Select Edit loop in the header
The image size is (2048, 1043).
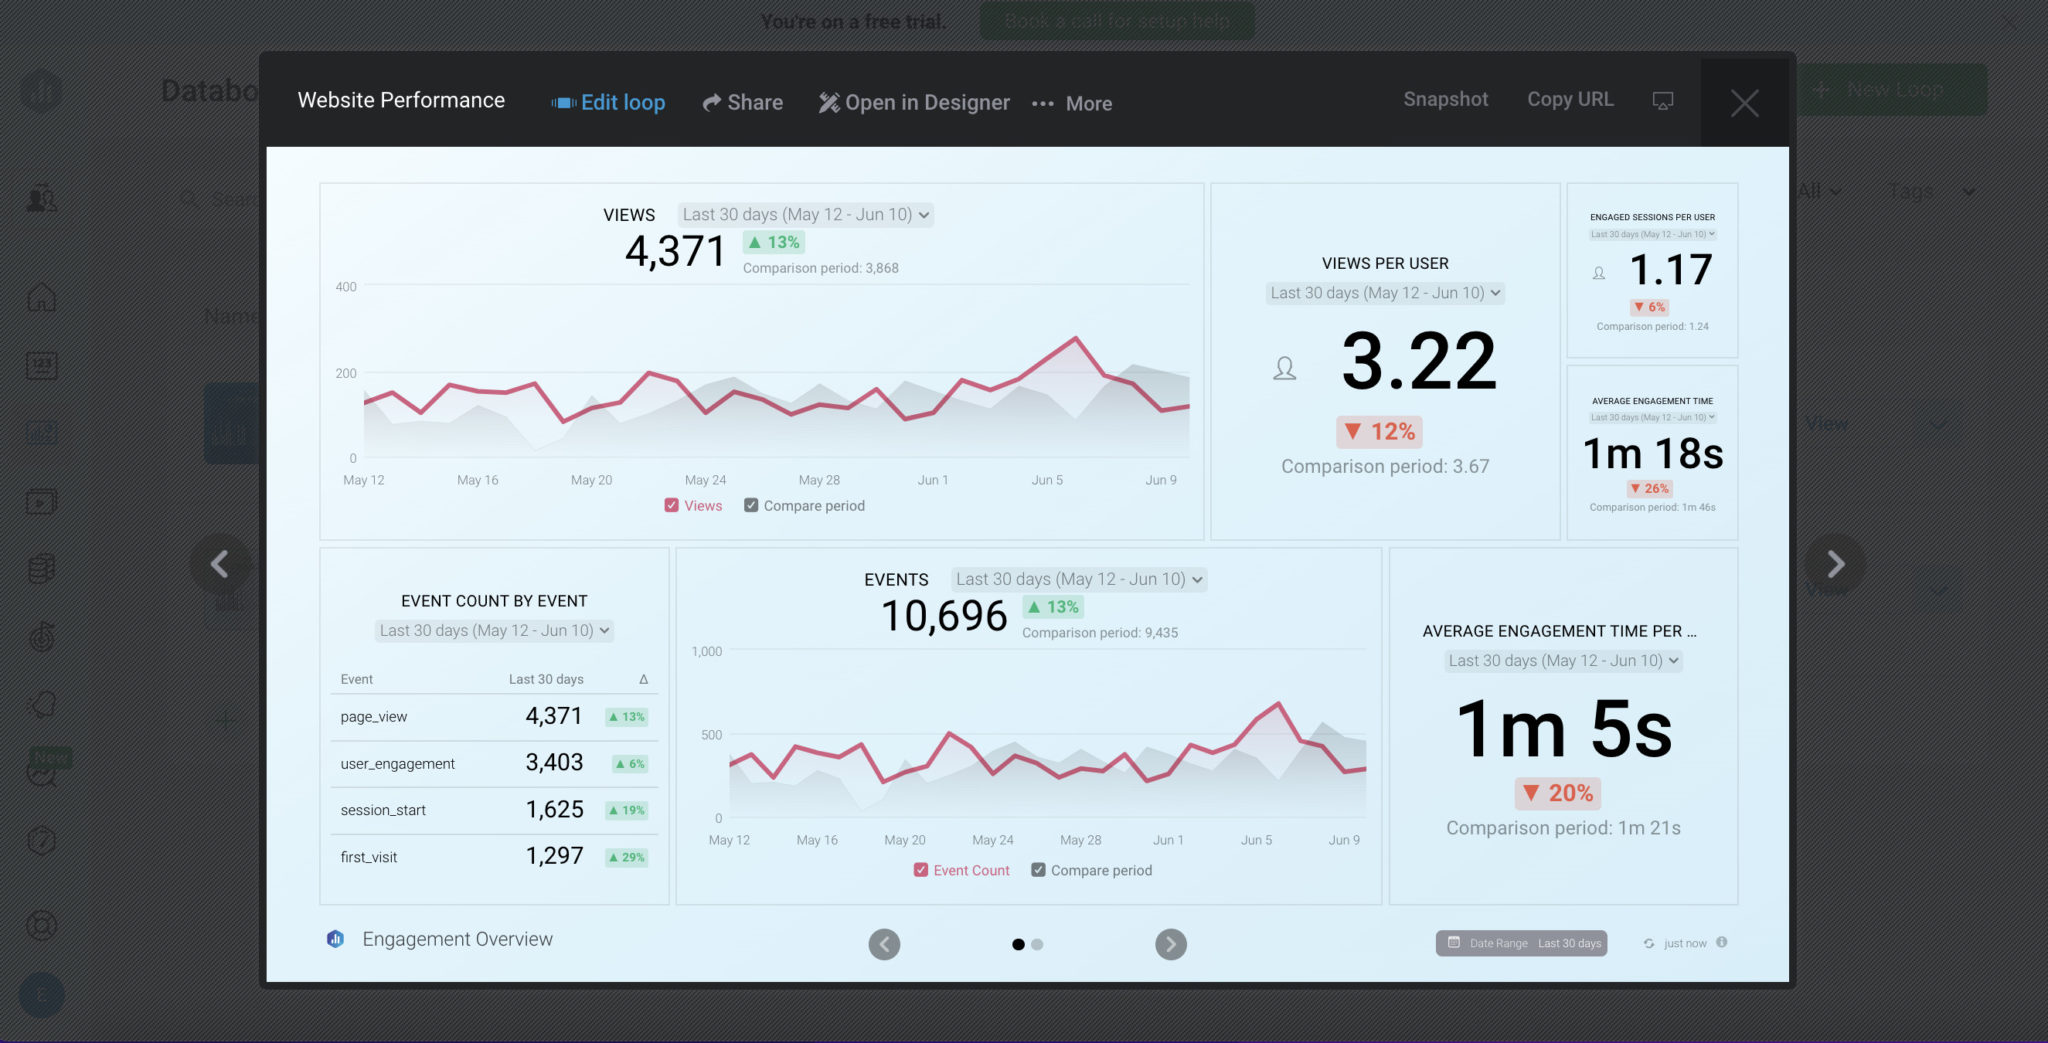click(608, 102)
